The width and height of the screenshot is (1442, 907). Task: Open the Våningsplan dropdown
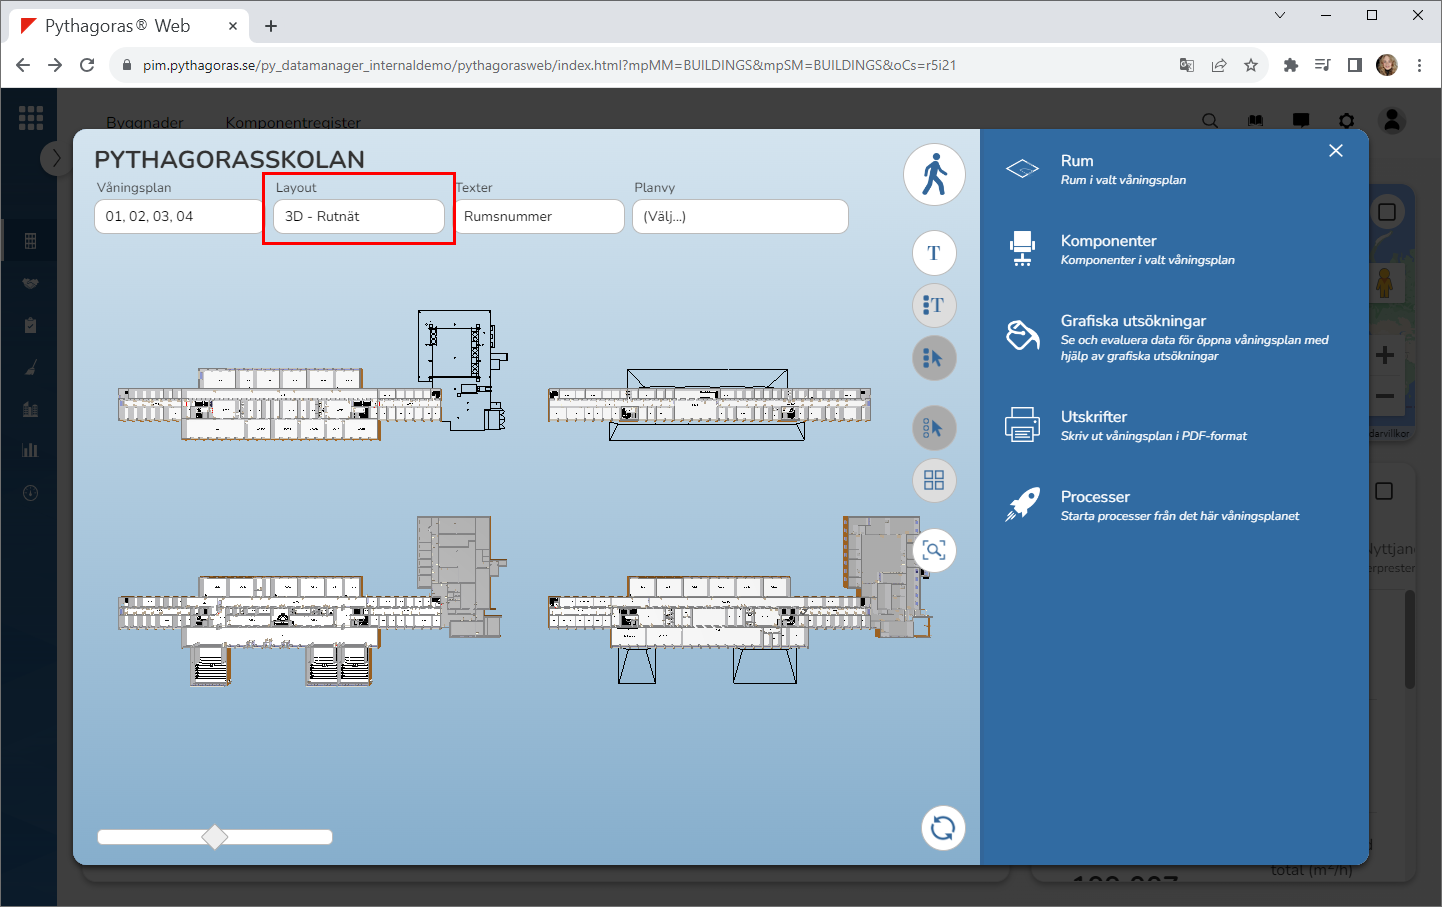pos(178,217)
